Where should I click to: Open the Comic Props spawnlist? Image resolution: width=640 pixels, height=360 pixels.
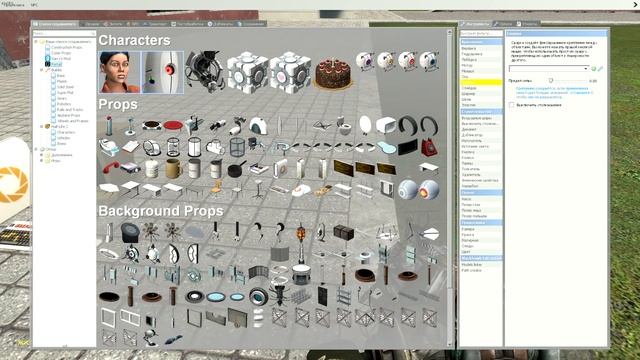pos(61,53)
